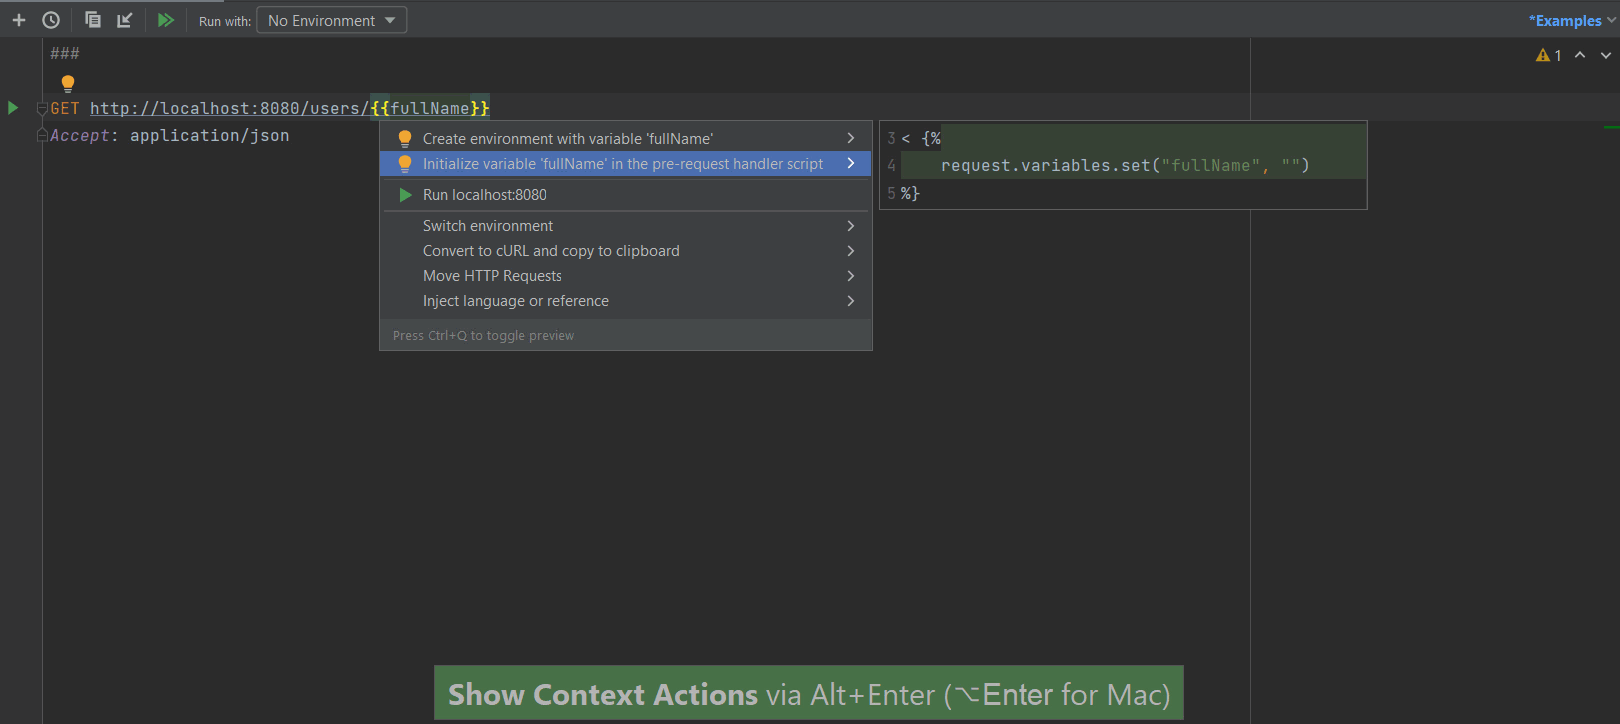Expand submenu arrow for Switch environment
This screenshot has width=1620, height=724.
click(851, 226)
